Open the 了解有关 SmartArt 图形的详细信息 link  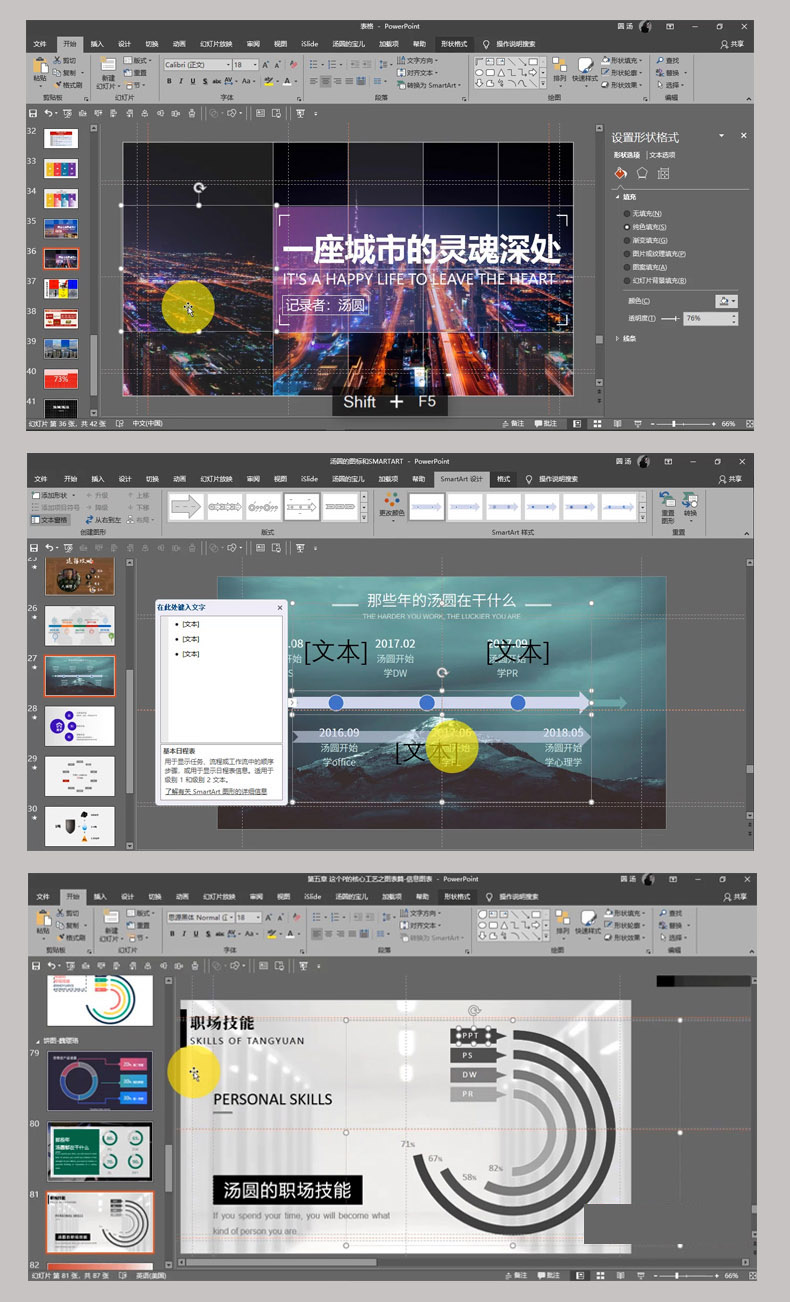click(217, 791)
